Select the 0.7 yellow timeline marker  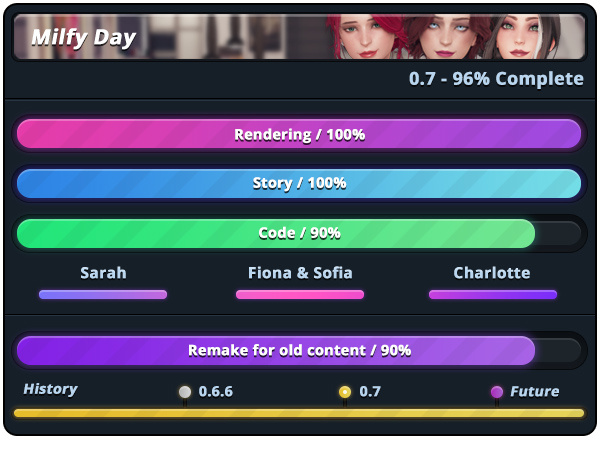coord(345,392)
